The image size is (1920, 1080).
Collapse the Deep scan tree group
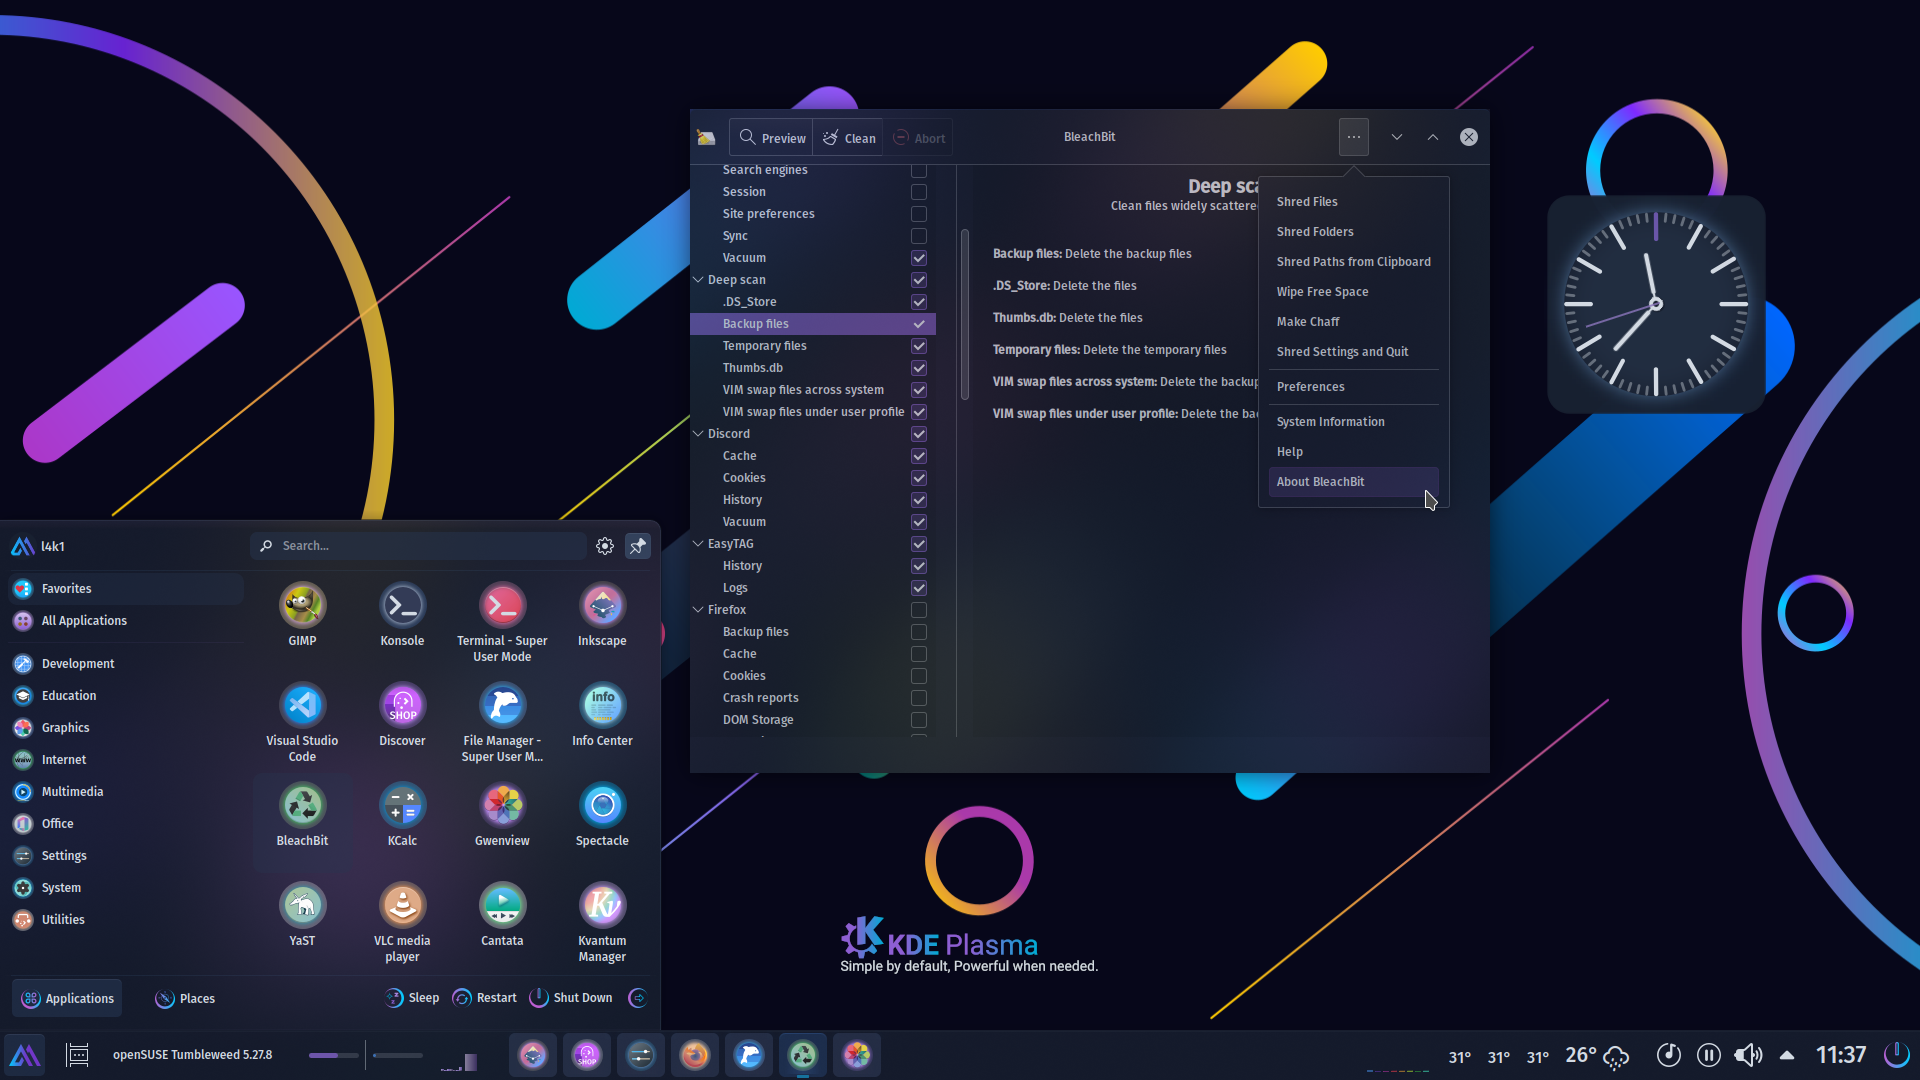coord(698,280)
